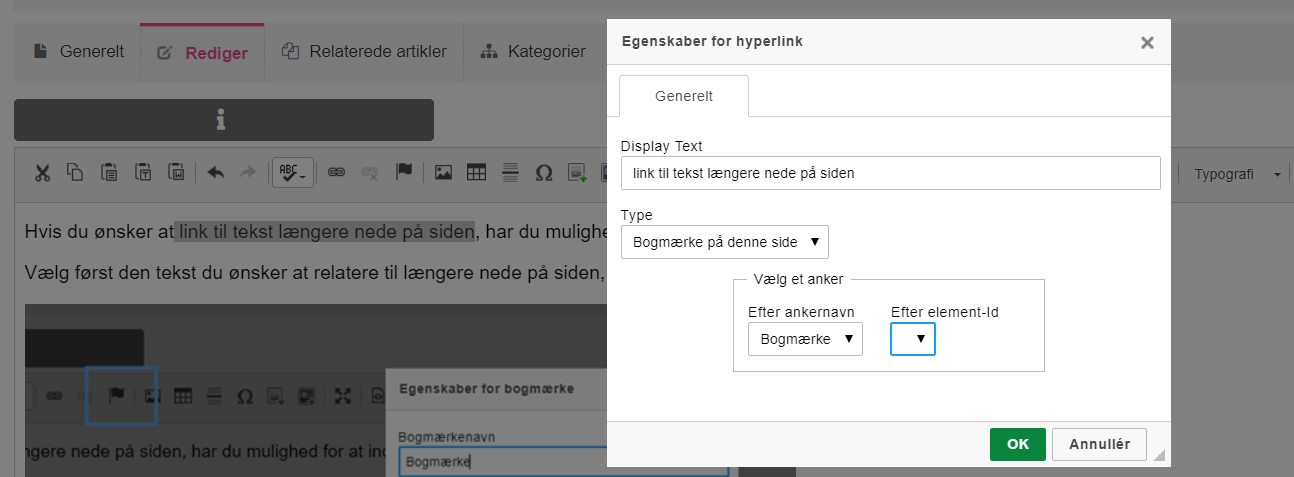This screenshot has width=1294, height=477.
Task: Select the Generelt tab in the dialog
Action: pyautogui.click(x=684, y=96)
